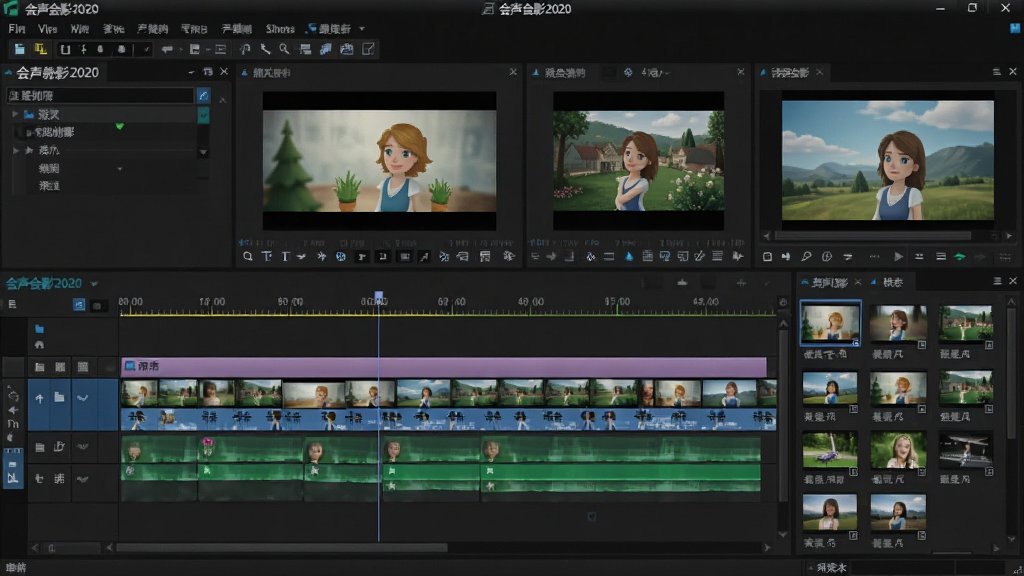Open the media library panel's hamburger menu
This screenshot has width=1024, height=576.
pos(997,281)
